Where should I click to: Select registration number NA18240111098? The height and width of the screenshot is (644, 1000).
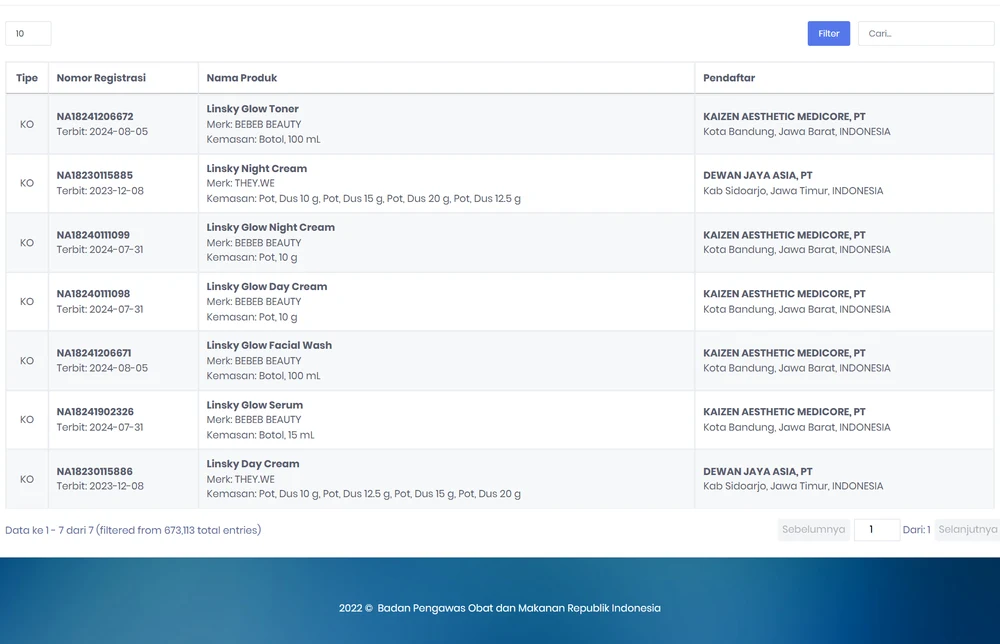(93, 294)
